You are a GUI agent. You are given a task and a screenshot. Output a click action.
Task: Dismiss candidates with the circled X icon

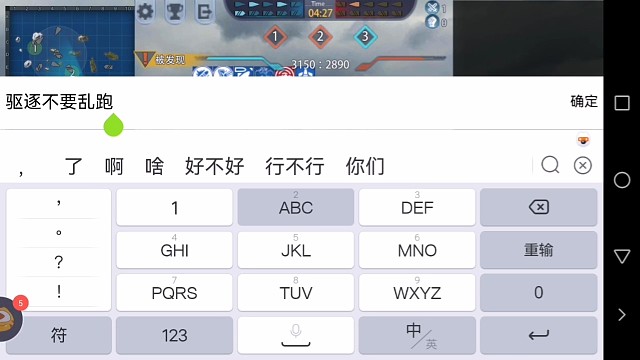coord(582,166)
